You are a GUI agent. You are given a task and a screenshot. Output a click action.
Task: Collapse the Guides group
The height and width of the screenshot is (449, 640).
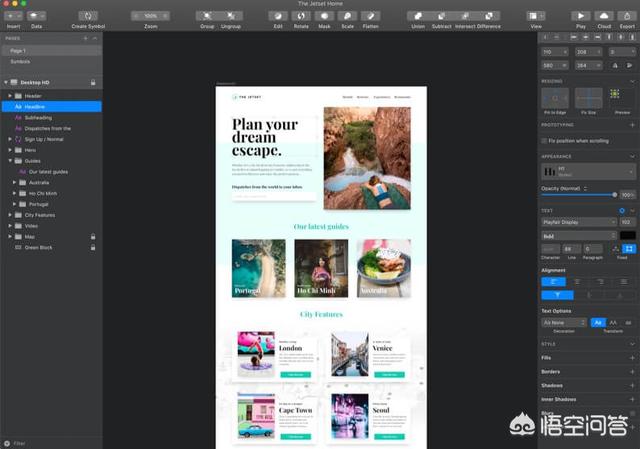point(10,161)
